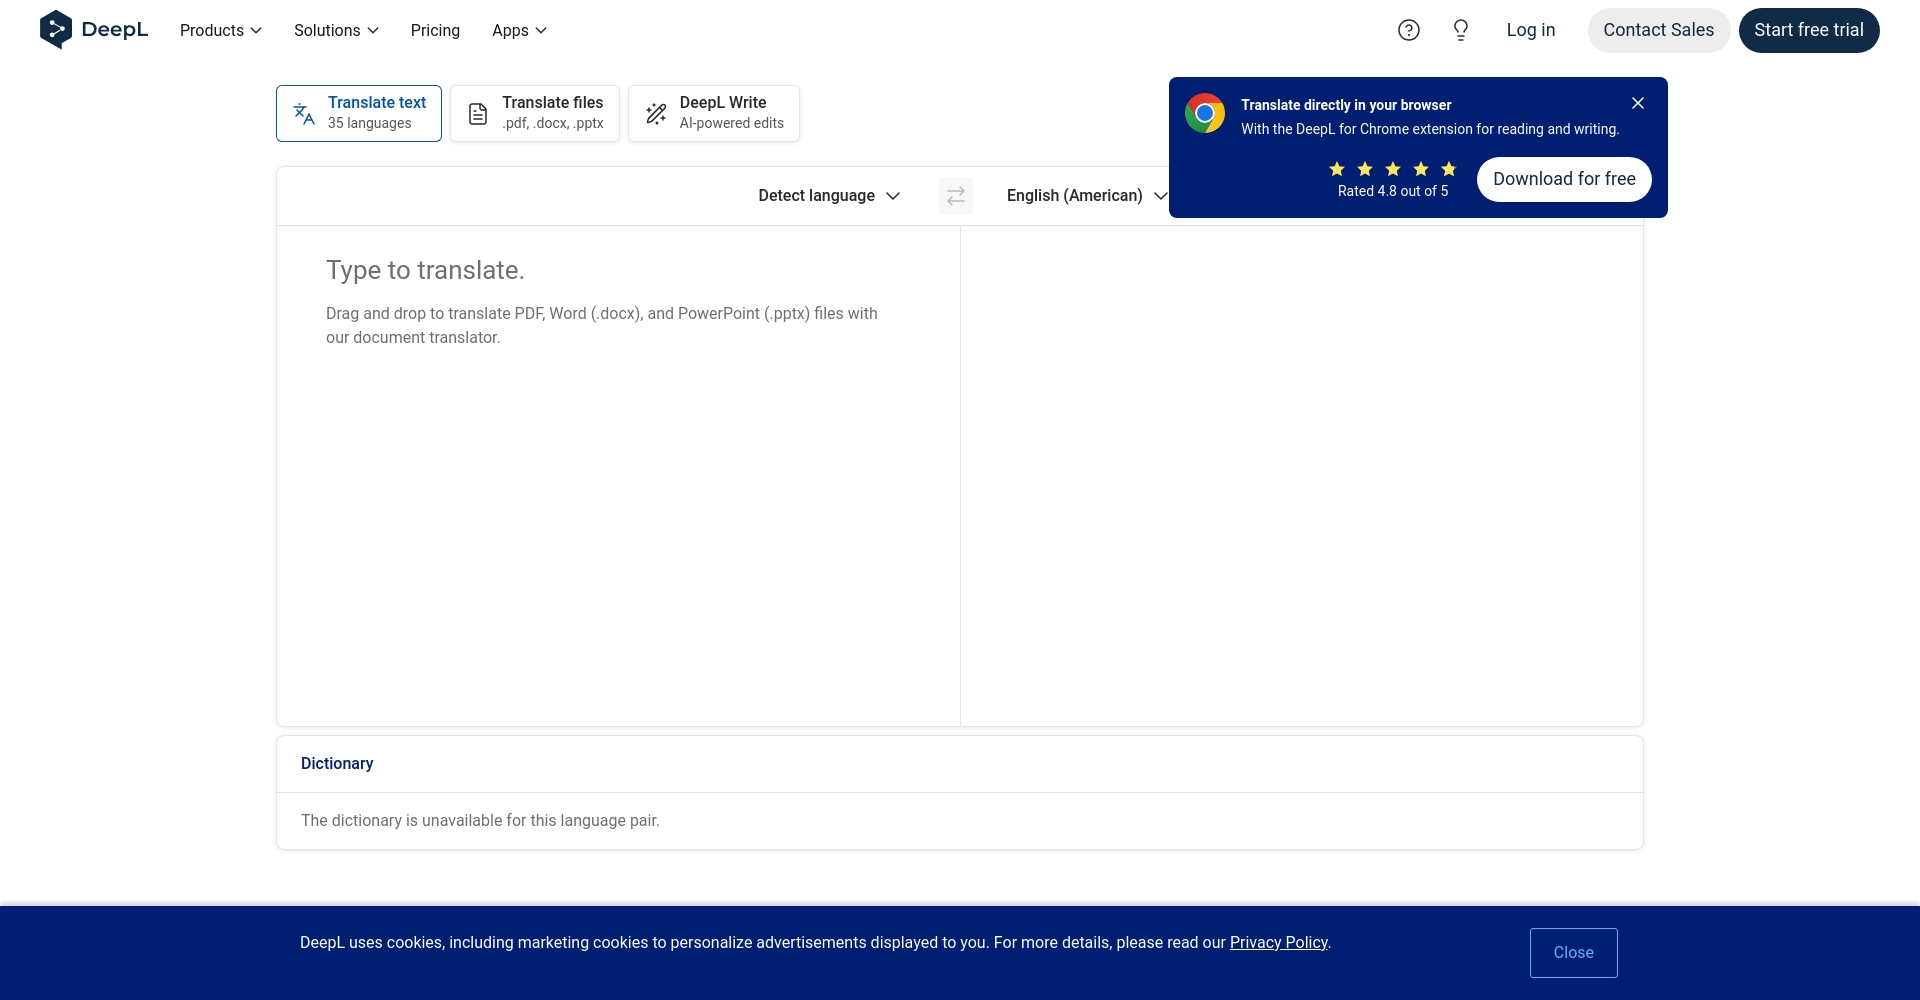The height and width of the screenshot is (1000, 1920).
Task: Click the DeepL Write magic pen icon
Action: pos(656,114)
